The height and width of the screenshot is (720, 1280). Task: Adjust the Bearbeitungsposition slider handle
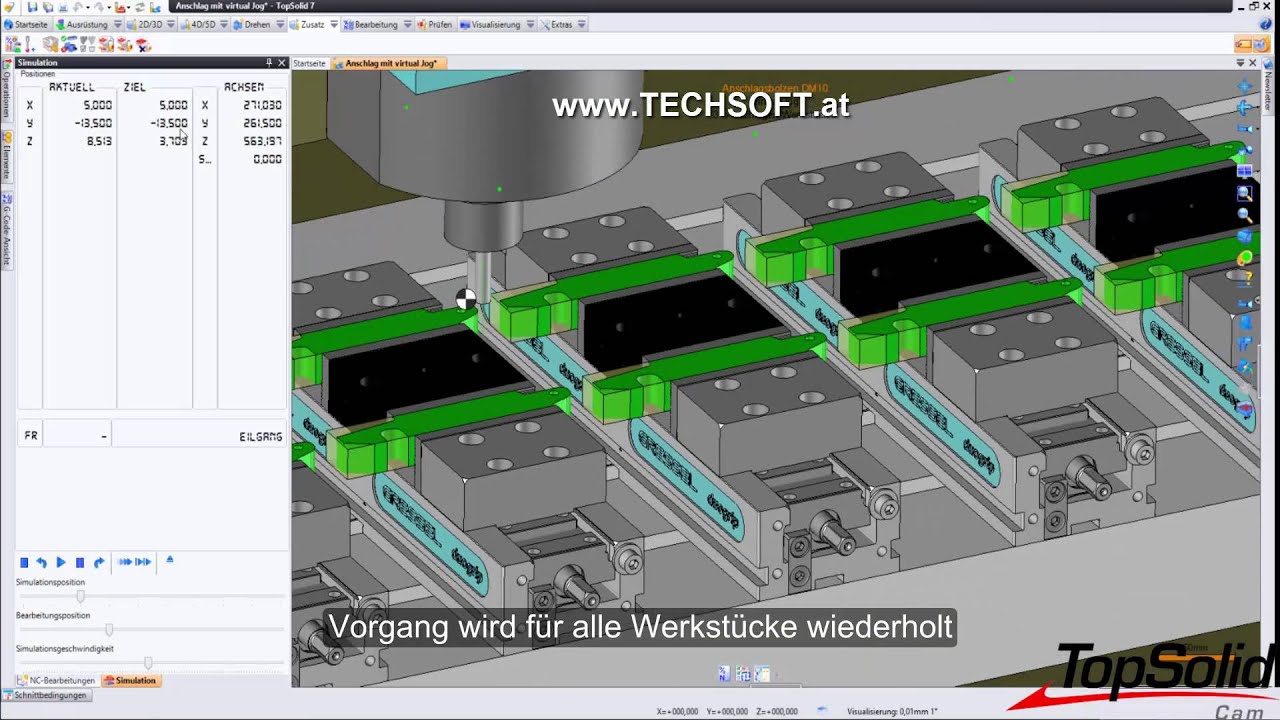click(x=109, y=630)
